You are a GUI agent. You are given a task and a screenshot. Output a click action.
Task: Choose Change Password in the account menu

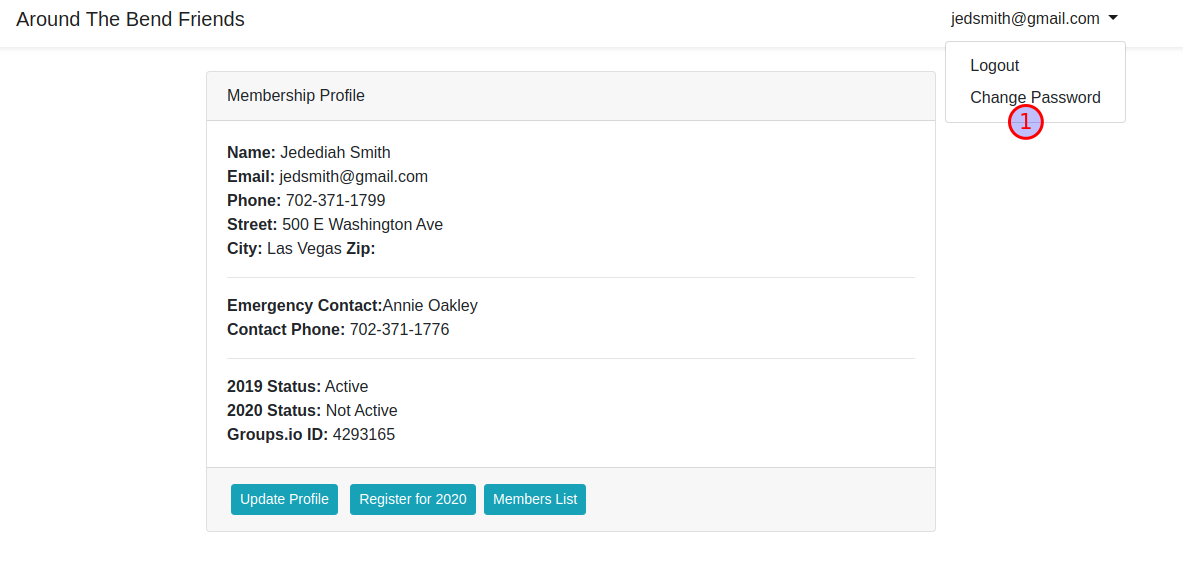[x=1035, y=97]
